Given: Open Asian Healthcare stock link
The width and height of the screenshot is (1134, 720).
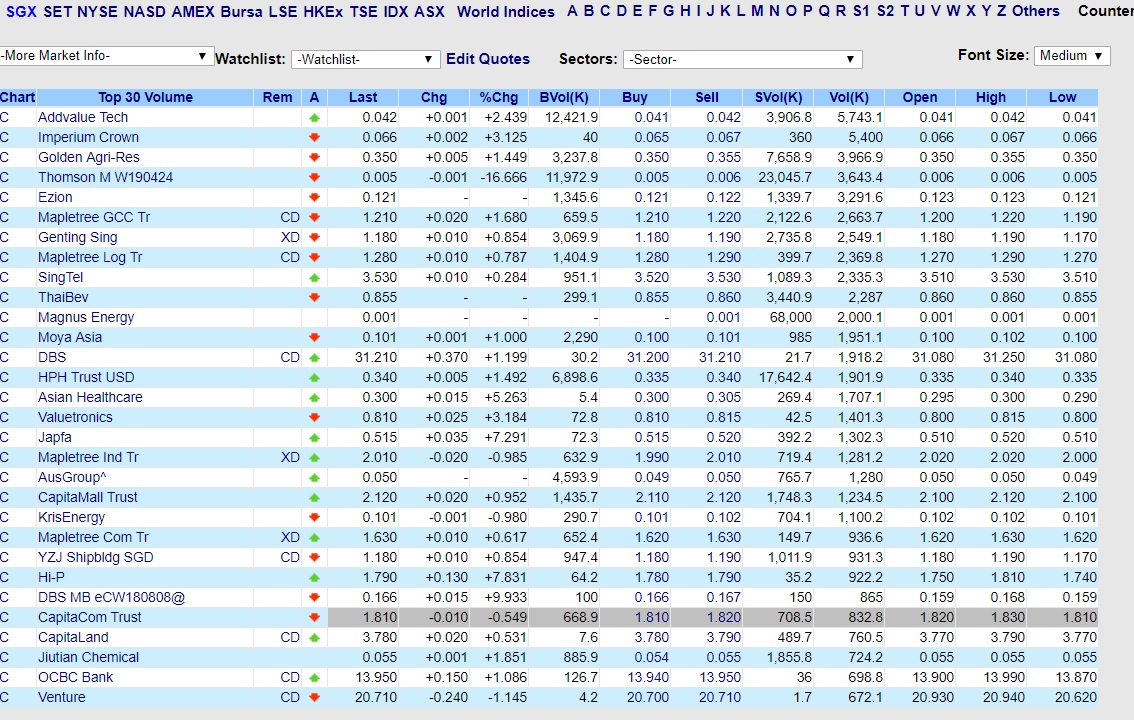Looking at the screenshot, I should click(90, 398).
